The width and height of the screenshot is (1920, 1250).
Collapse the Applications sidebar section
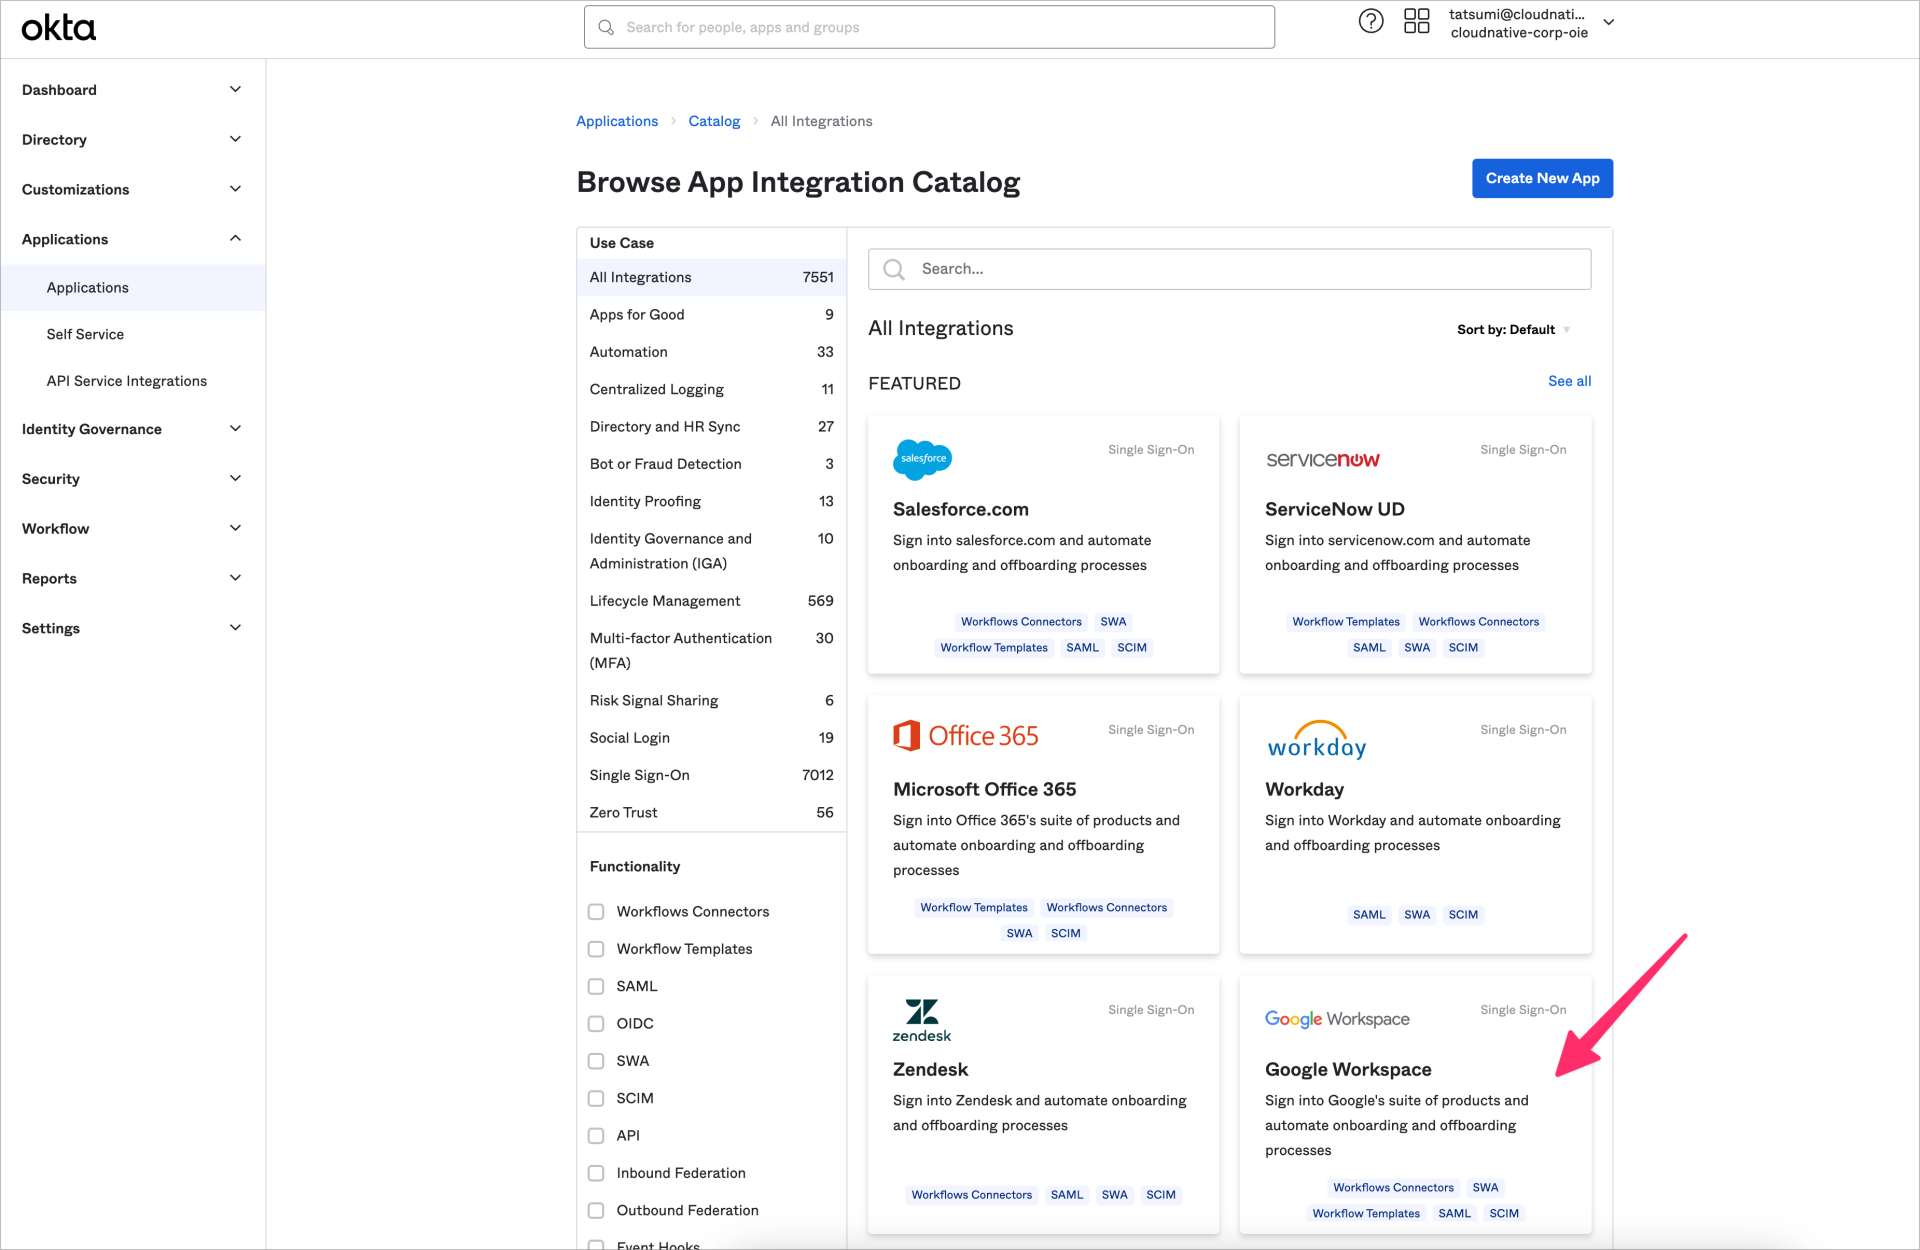[235, 238]
